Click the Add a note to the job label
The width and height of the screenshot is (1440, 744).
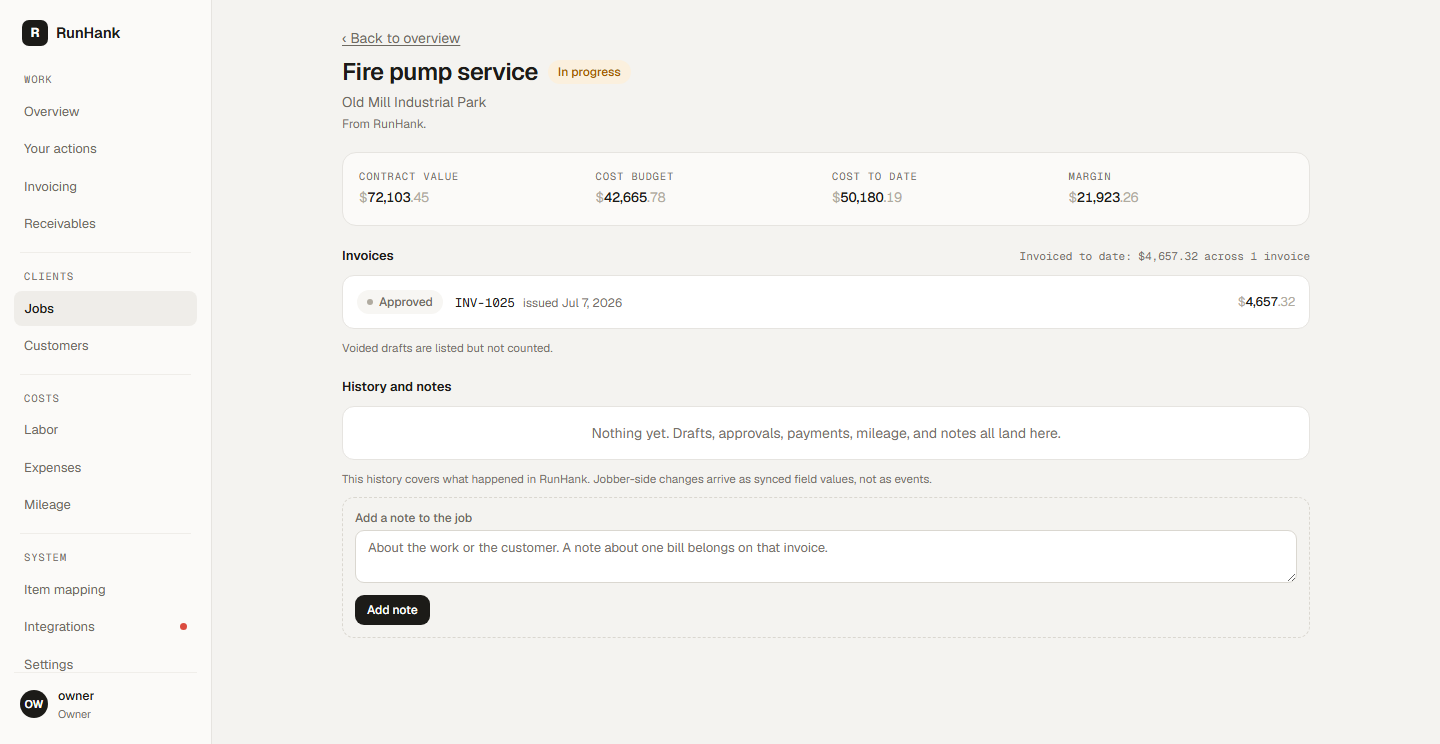tap(413, 518)
